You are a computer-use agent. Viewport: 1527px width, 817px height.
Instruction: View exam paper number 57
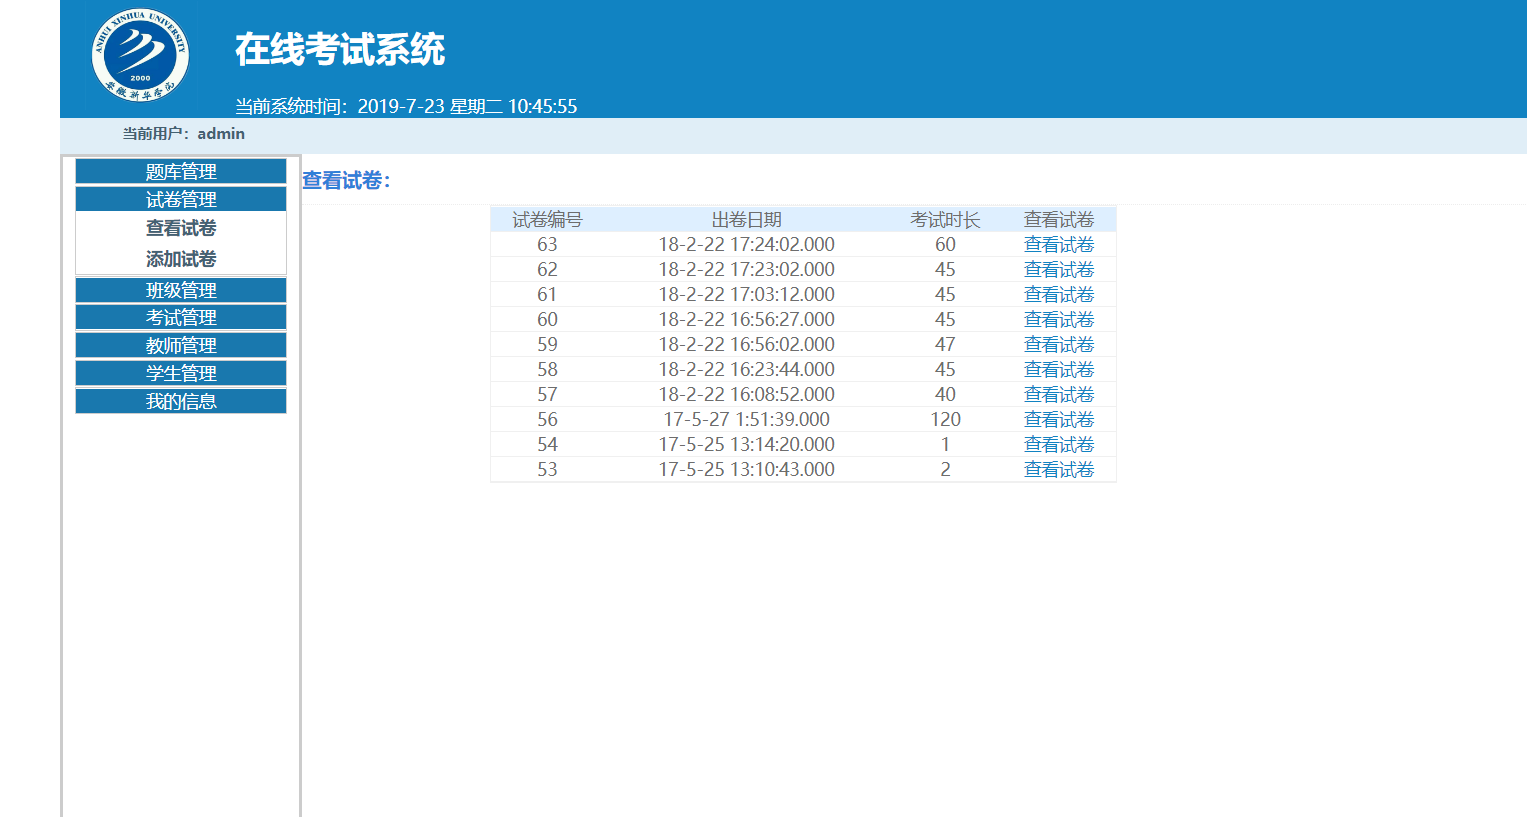coord(1059,395)
